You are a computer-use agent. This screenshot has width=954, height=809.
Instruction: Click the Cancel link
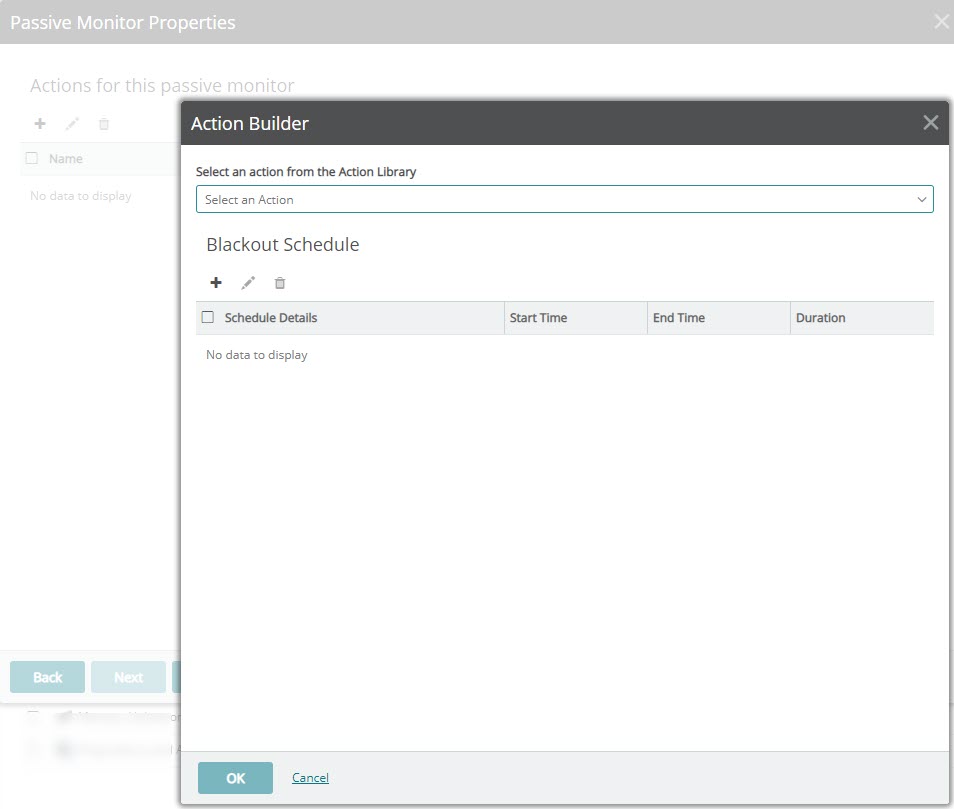(x=309, y=777)
